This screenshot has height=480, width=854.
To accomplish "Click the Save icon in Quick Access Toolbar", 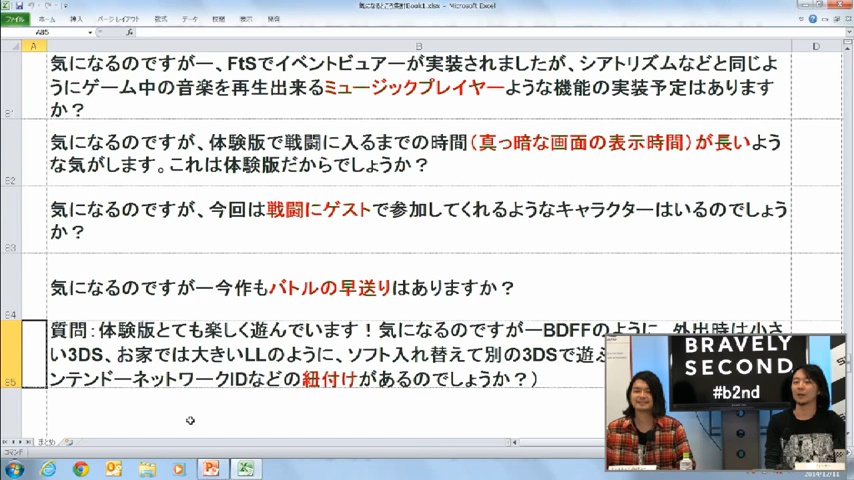I will pyautogui.click(x=19, y=5).
